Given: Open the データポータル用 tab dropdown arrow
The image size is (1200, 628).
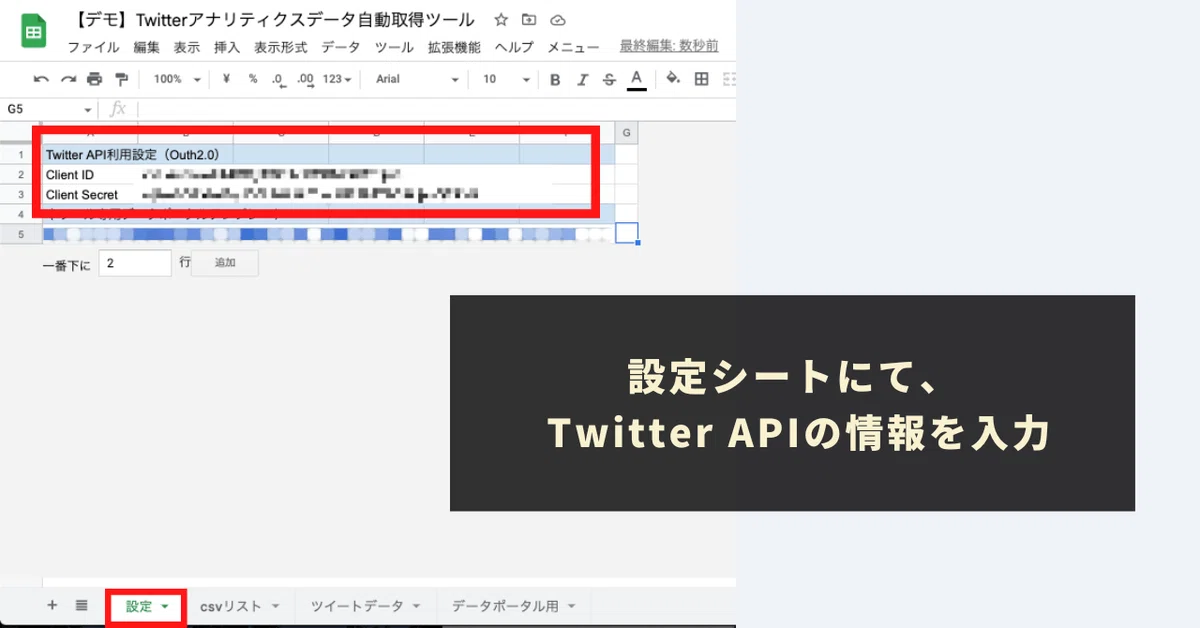Looking at the screenshot, I should pyautogui.click(x=572, y=606).
